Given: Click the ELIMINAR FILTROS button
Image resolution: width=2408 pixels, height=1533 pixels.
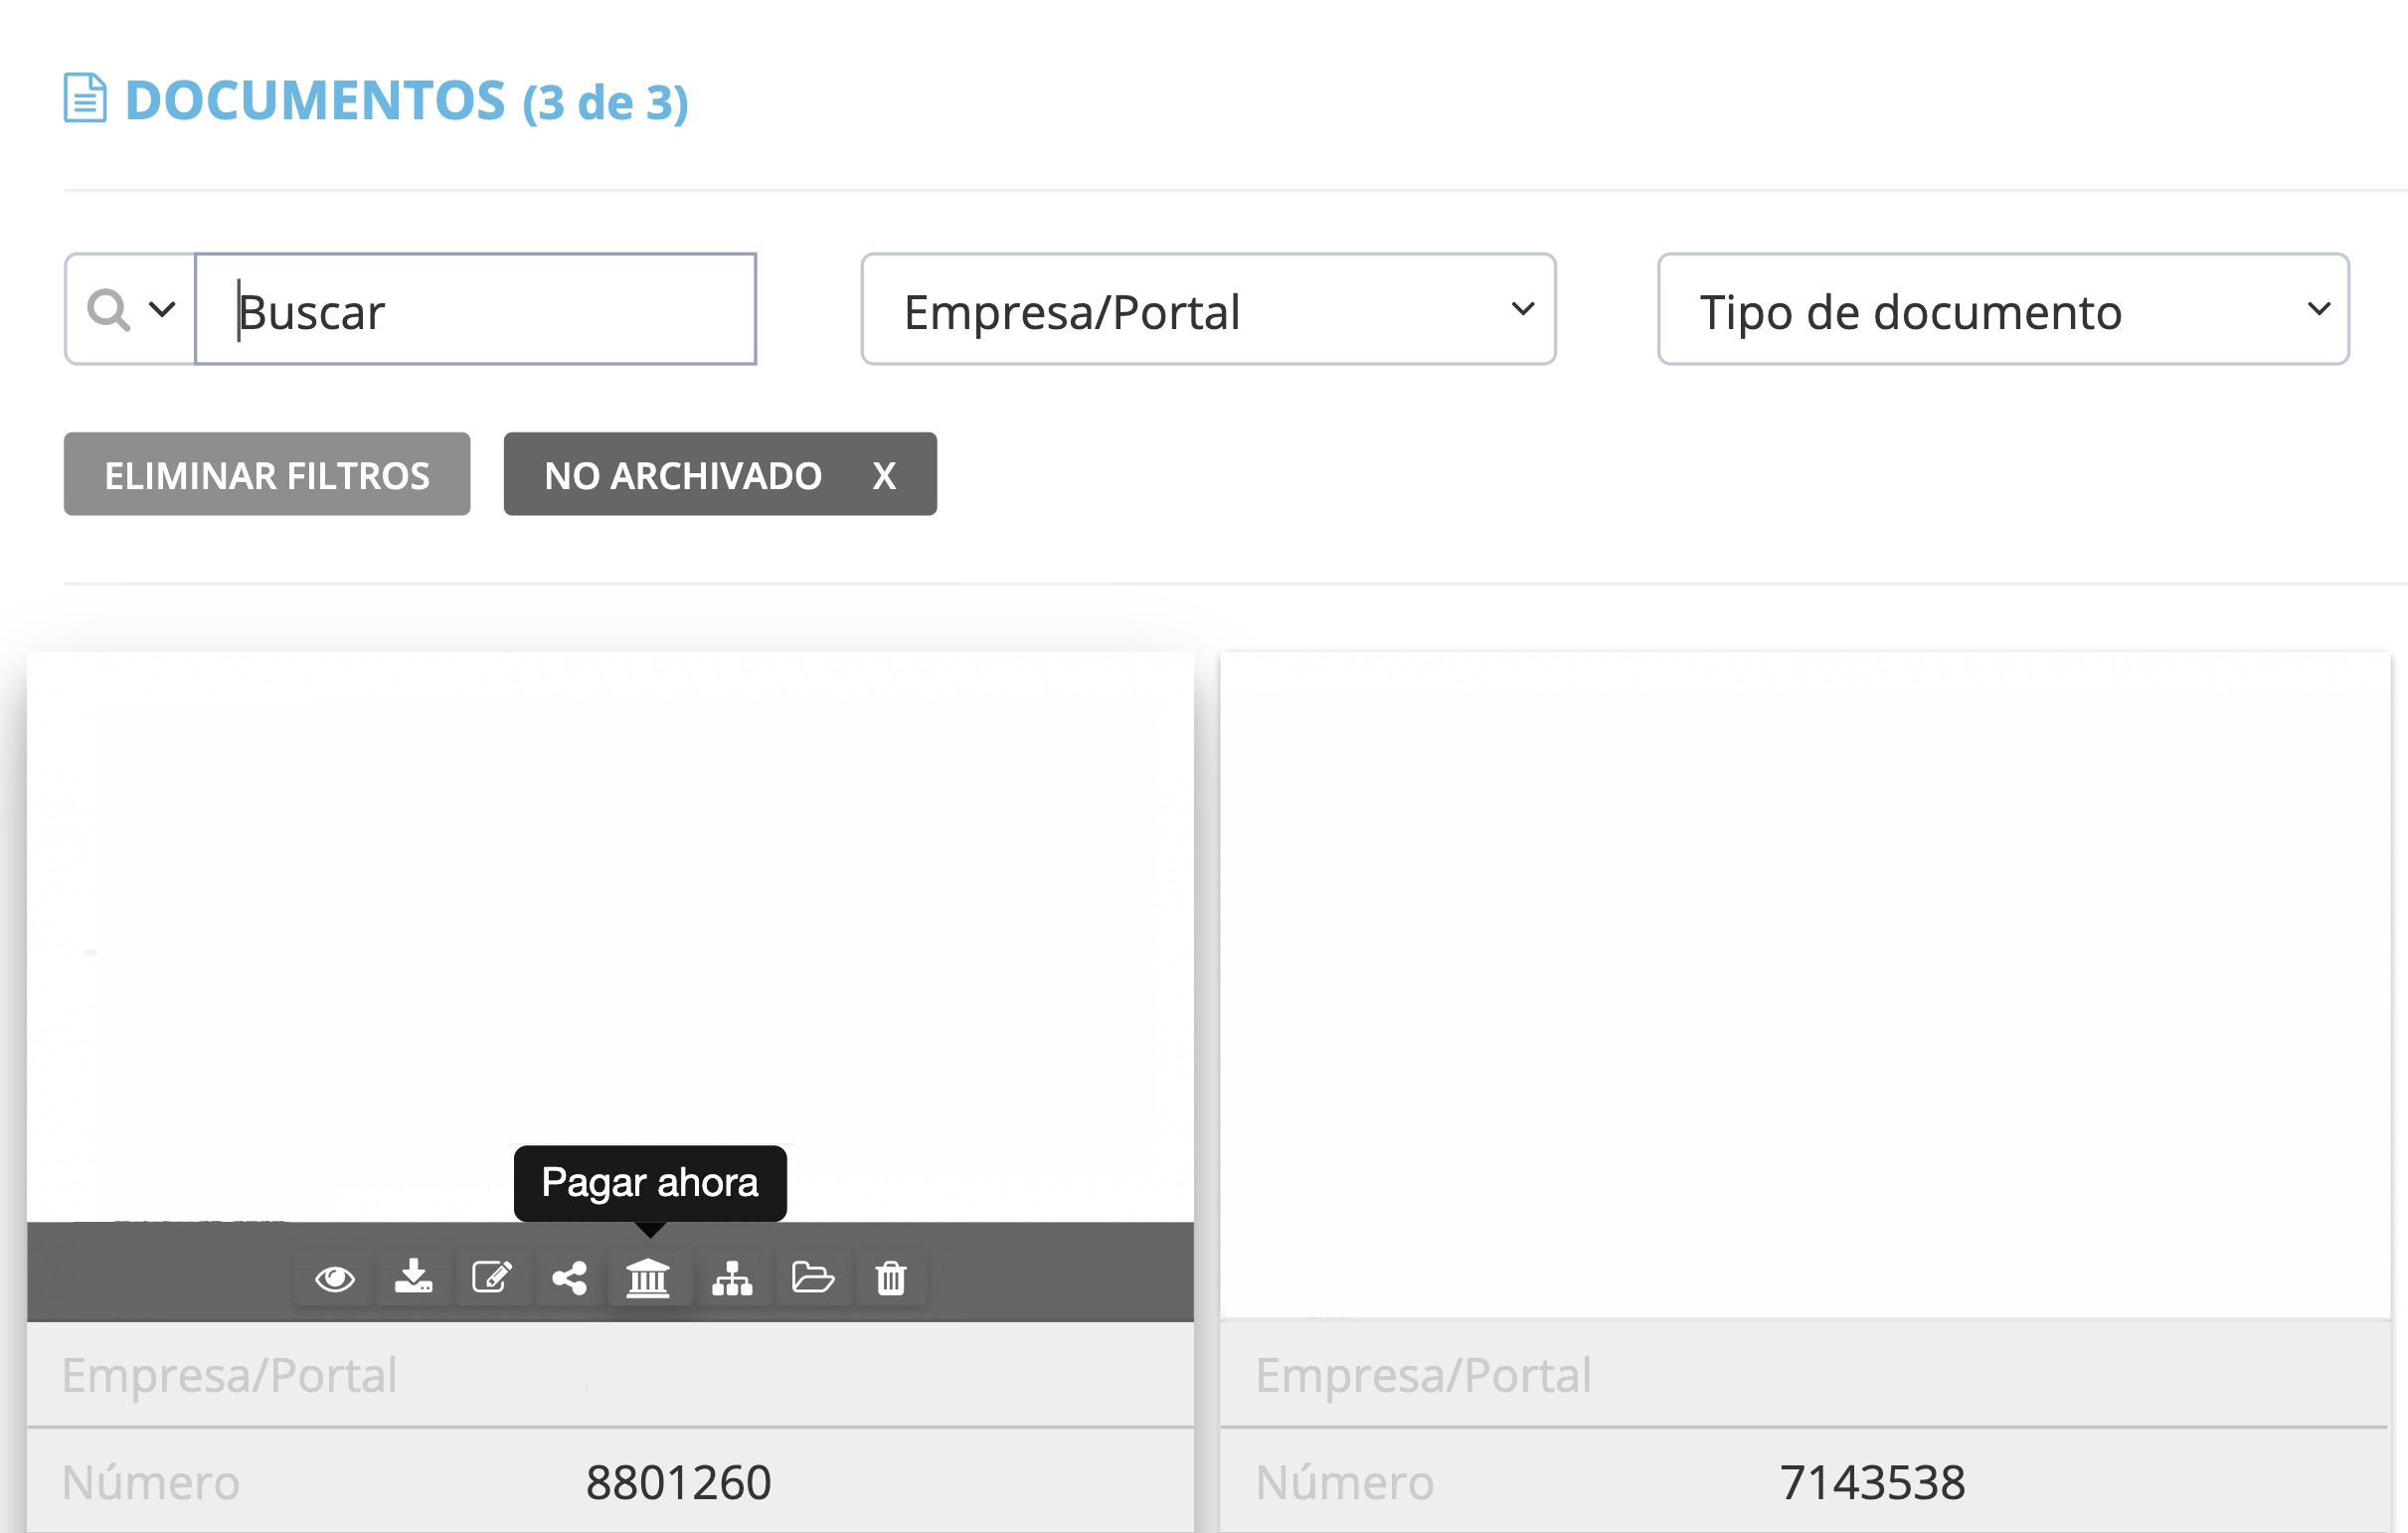Looking at the screenshot, I should coord(267,474).
